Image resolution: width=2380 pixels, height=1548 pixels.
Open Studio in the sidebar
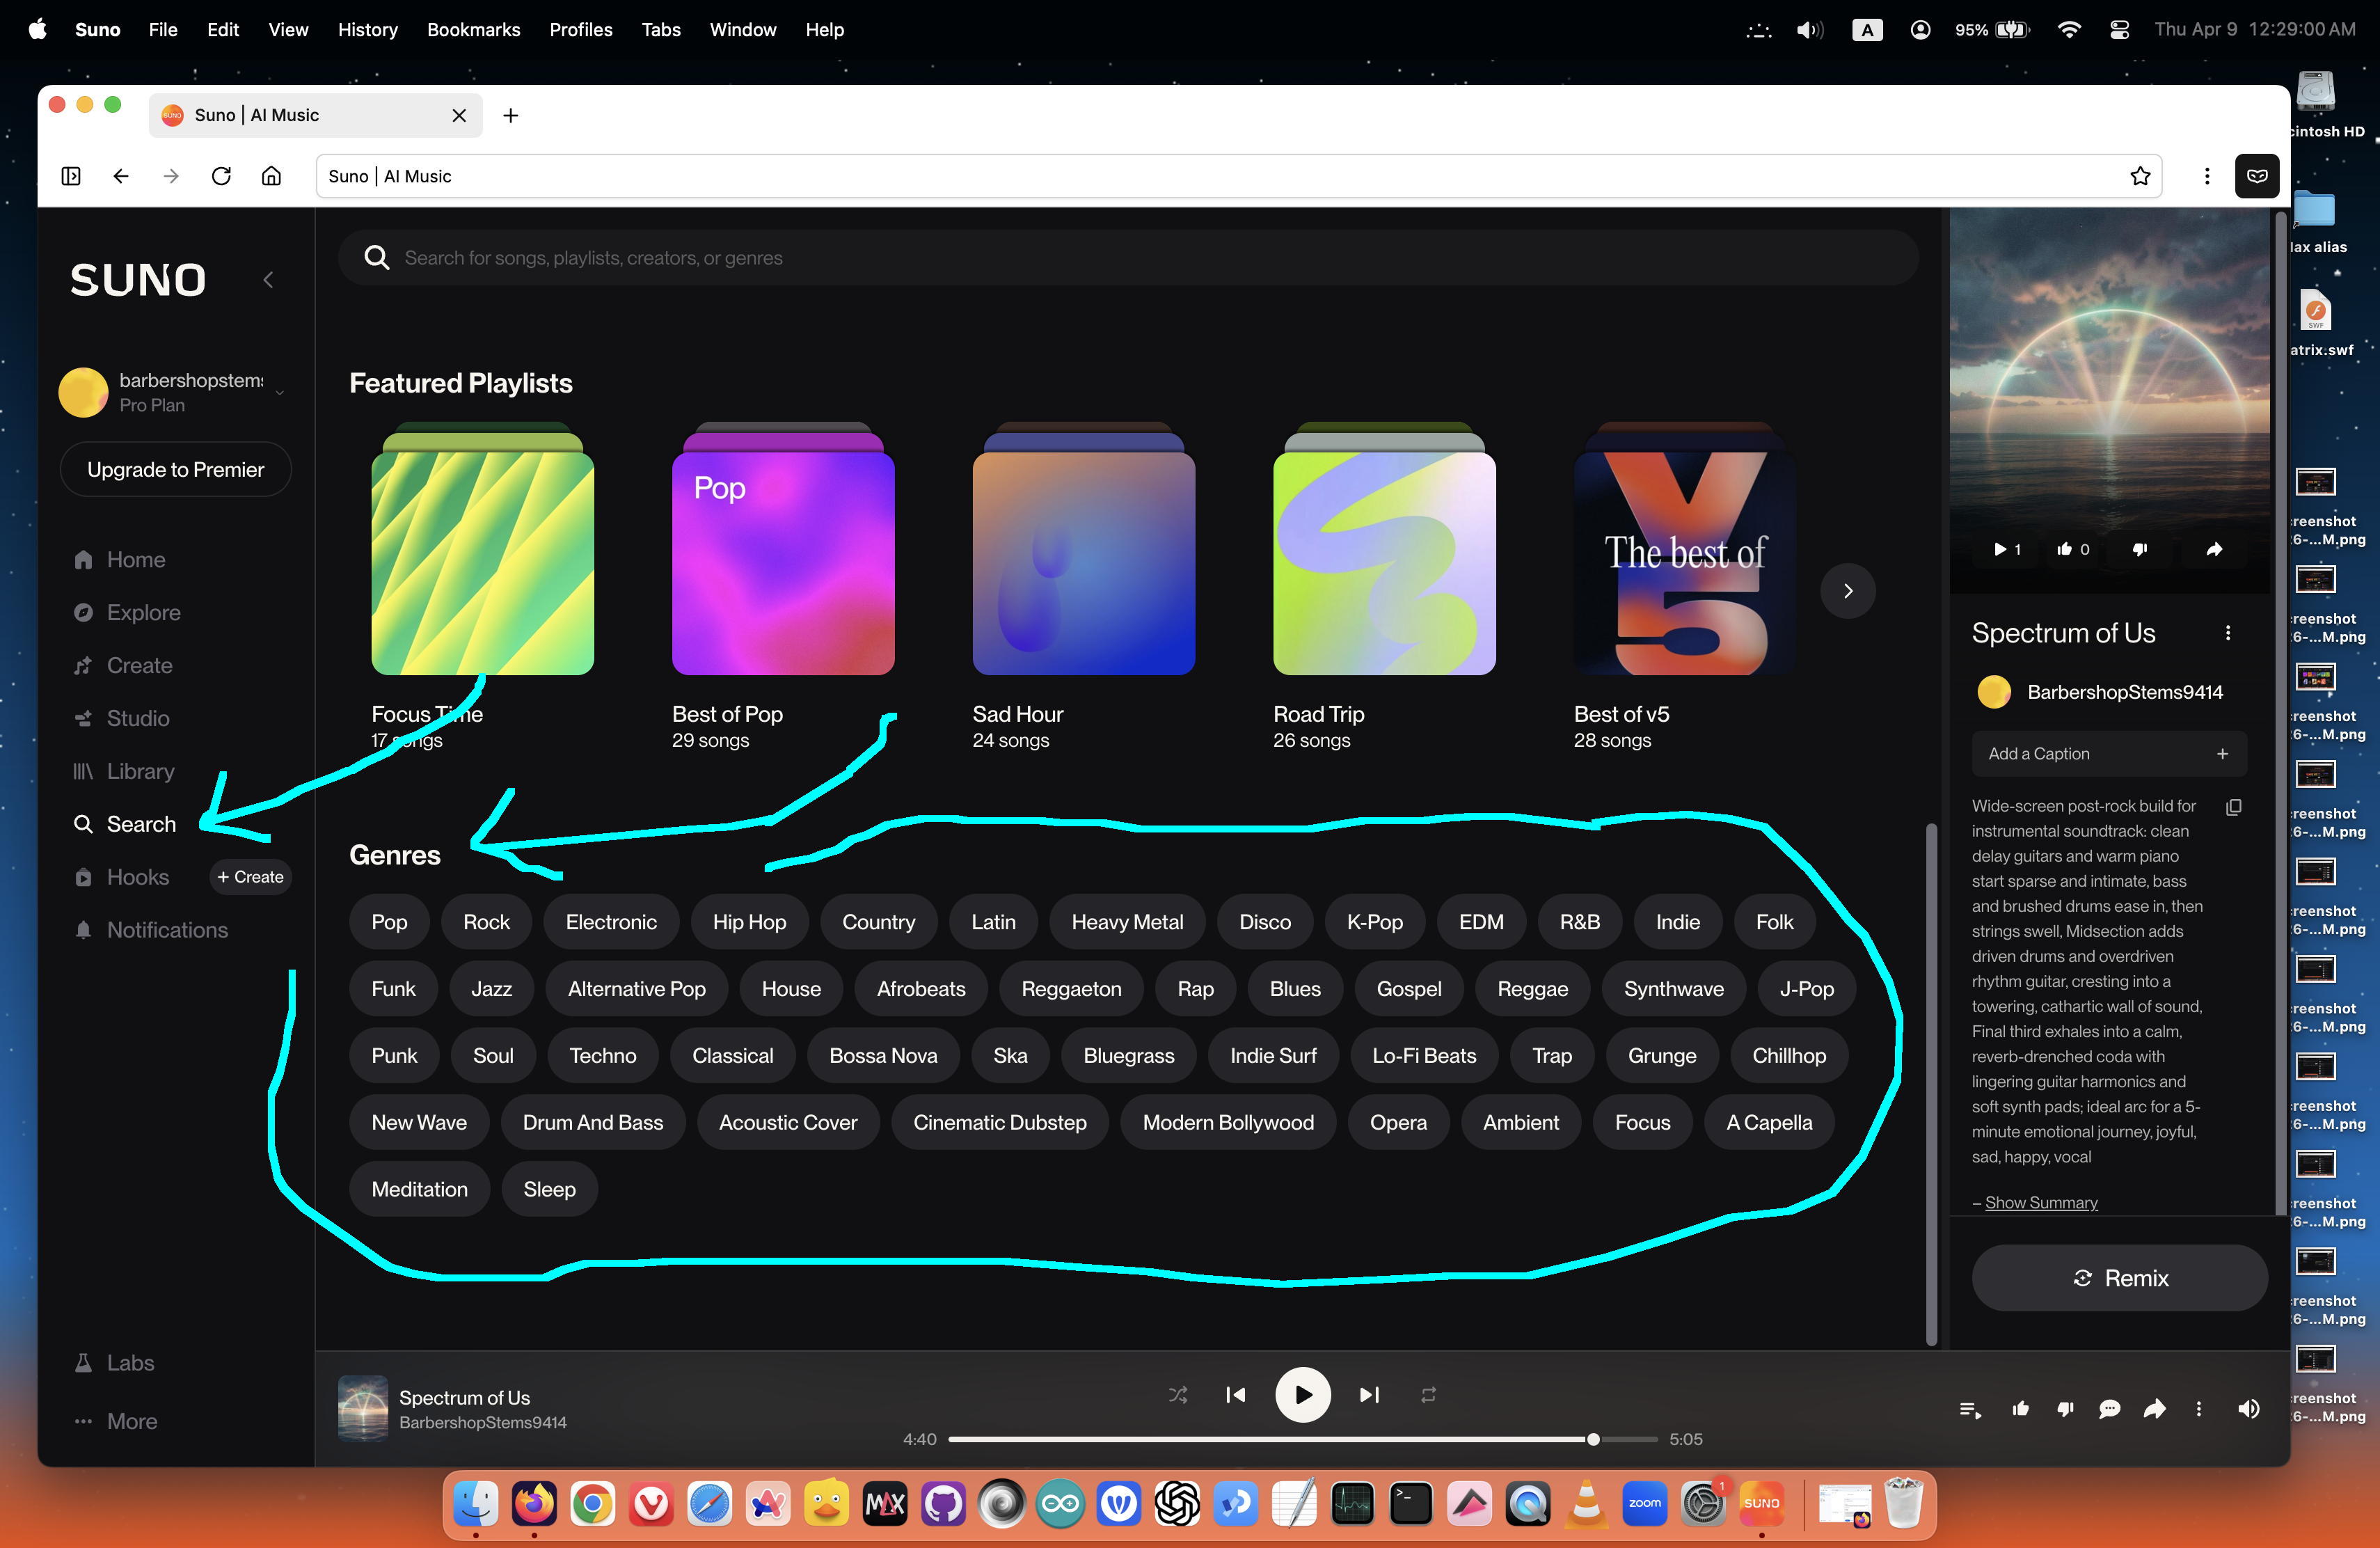[x=138, y=718]
